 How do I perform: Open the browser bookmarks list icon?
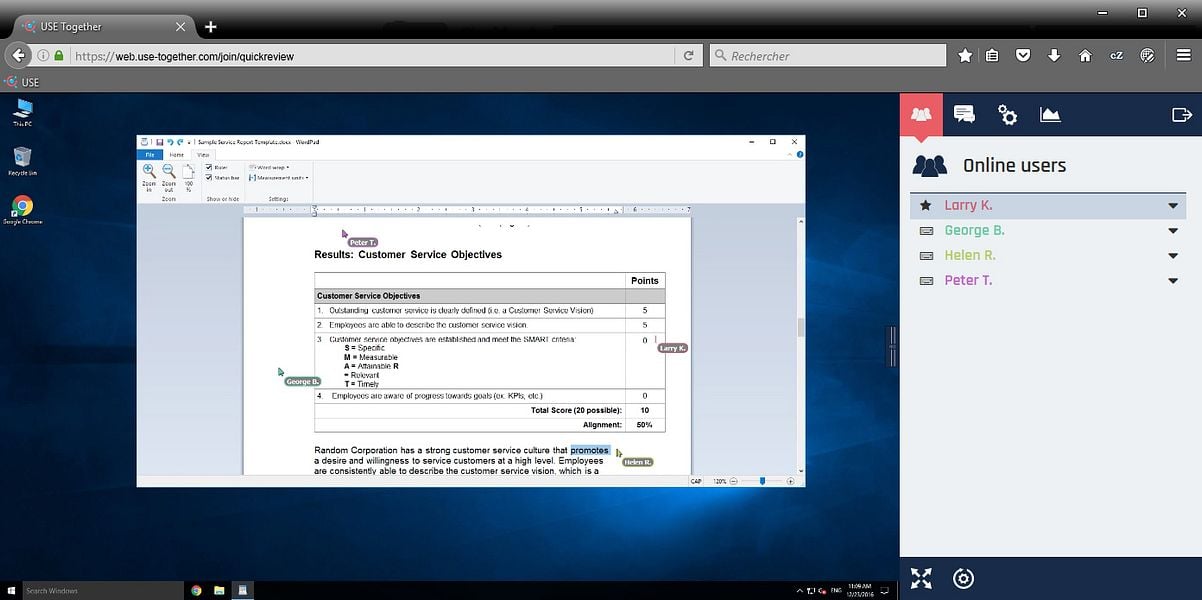(x=992, y=56)
